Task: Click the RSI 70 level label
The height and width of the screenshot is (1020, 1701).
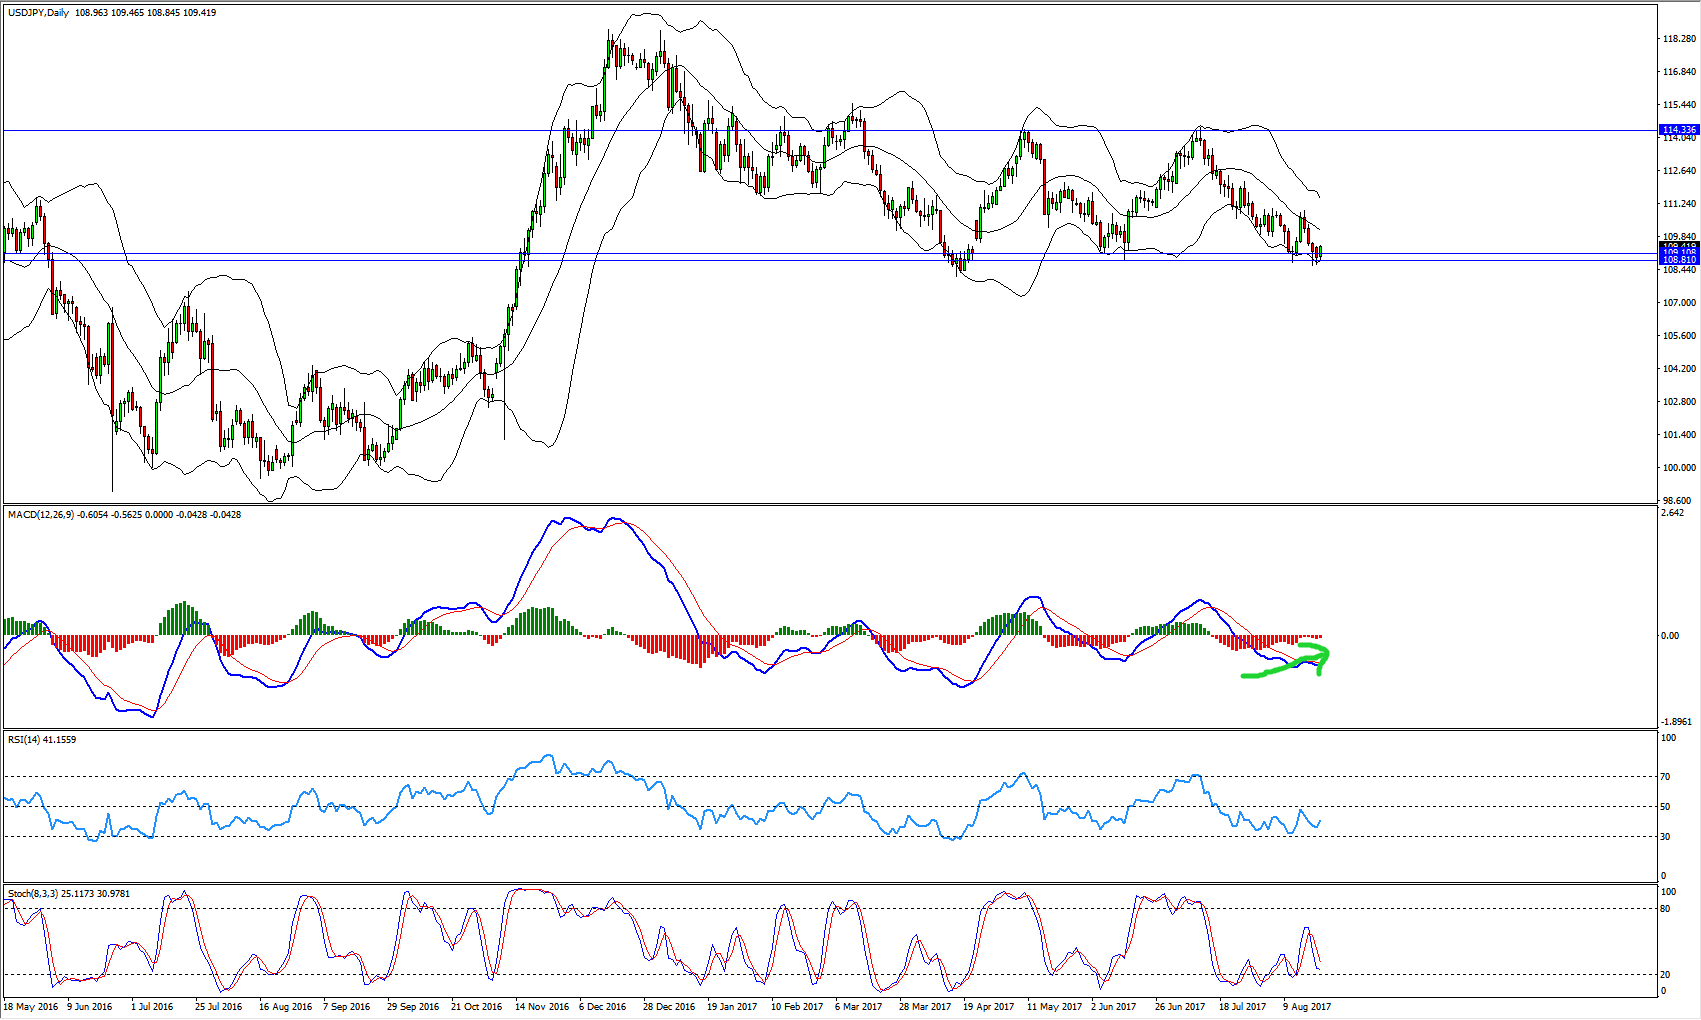Action: click(x=1665, y=777)
